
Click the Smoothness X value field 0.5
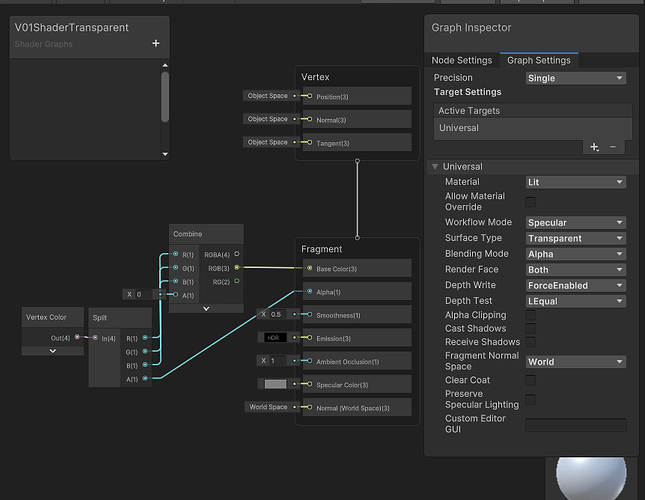pyautogui.click(x=278, y=315)
